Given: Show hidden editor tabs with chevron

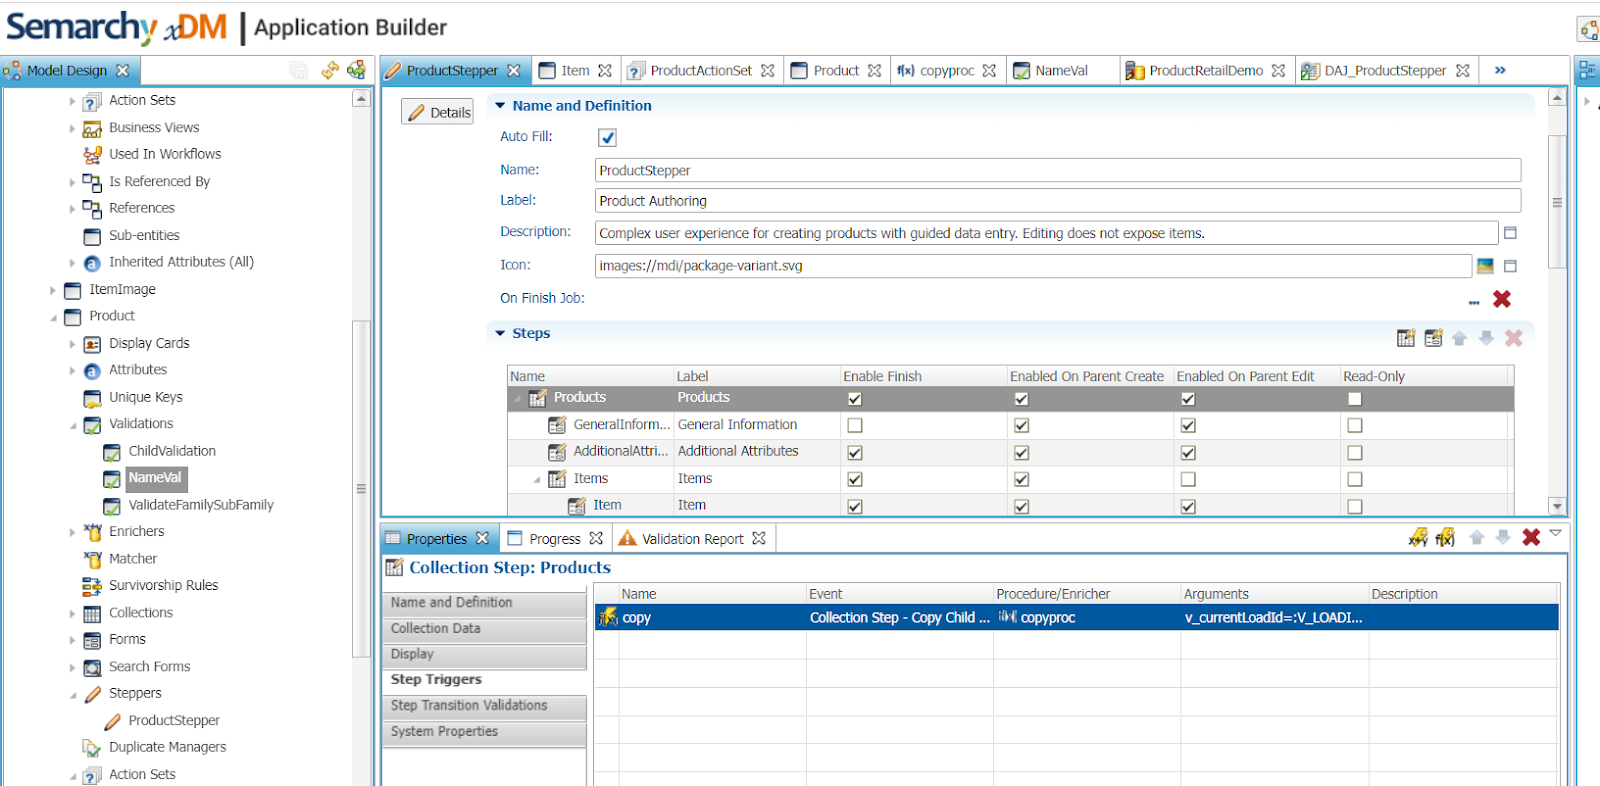Looking at the screenshot, I should point(1500,70).
